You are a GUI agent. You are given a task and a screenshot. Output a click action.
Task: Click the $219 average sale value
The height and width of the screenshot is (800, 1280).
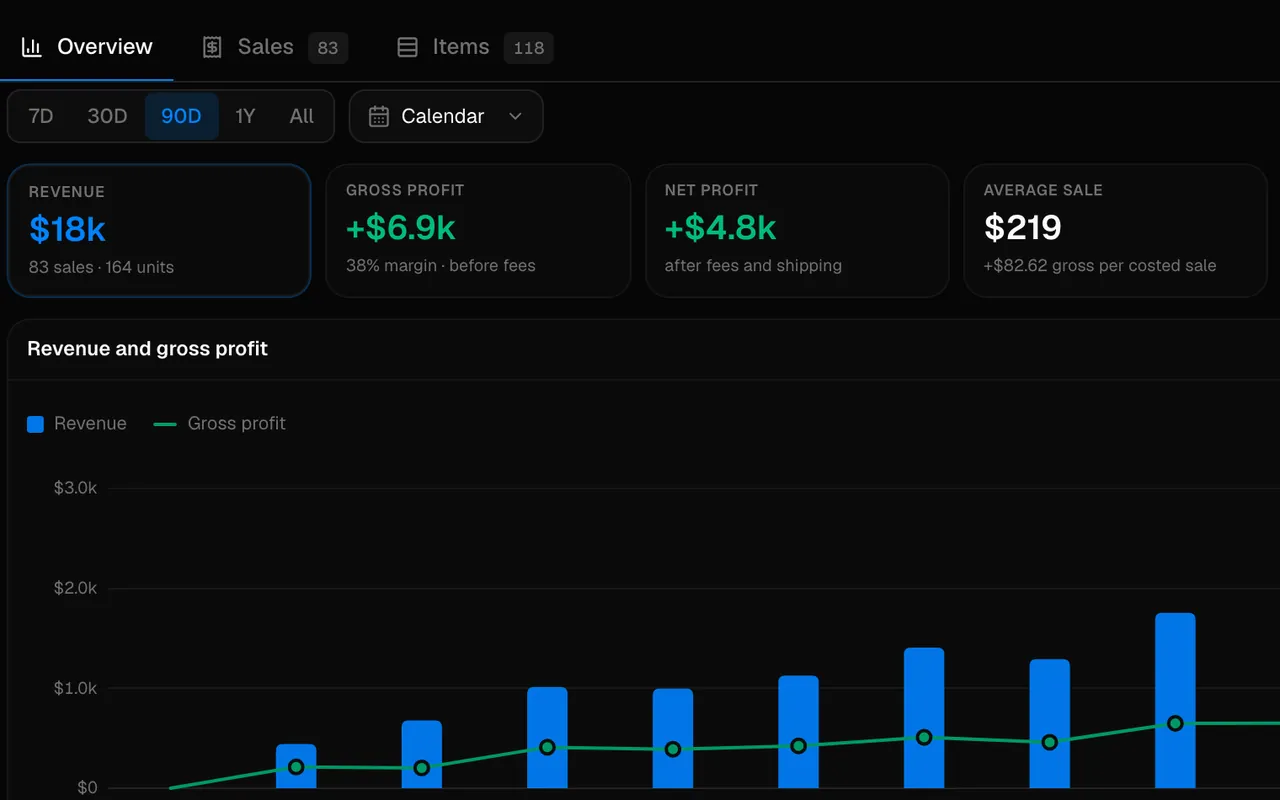pos(1022,227)
